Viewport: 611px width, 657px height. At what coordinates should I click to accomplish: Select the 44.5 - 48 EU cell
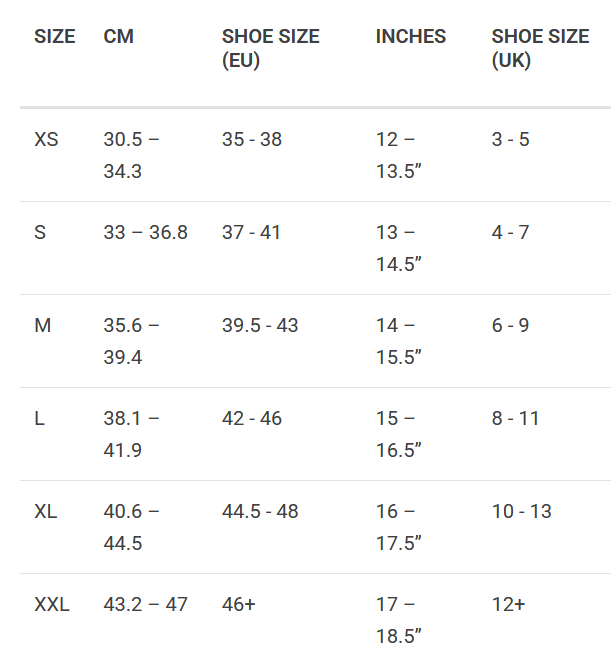tap(260, 512)
